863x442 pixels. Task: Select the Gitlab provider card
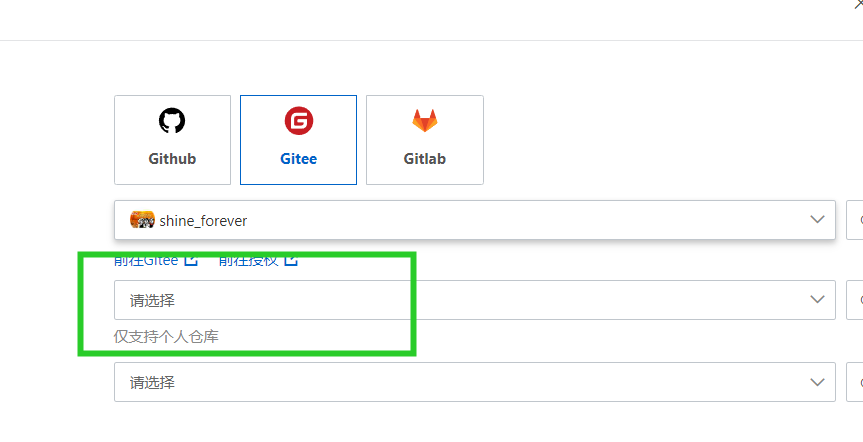[x=425, y=140]
